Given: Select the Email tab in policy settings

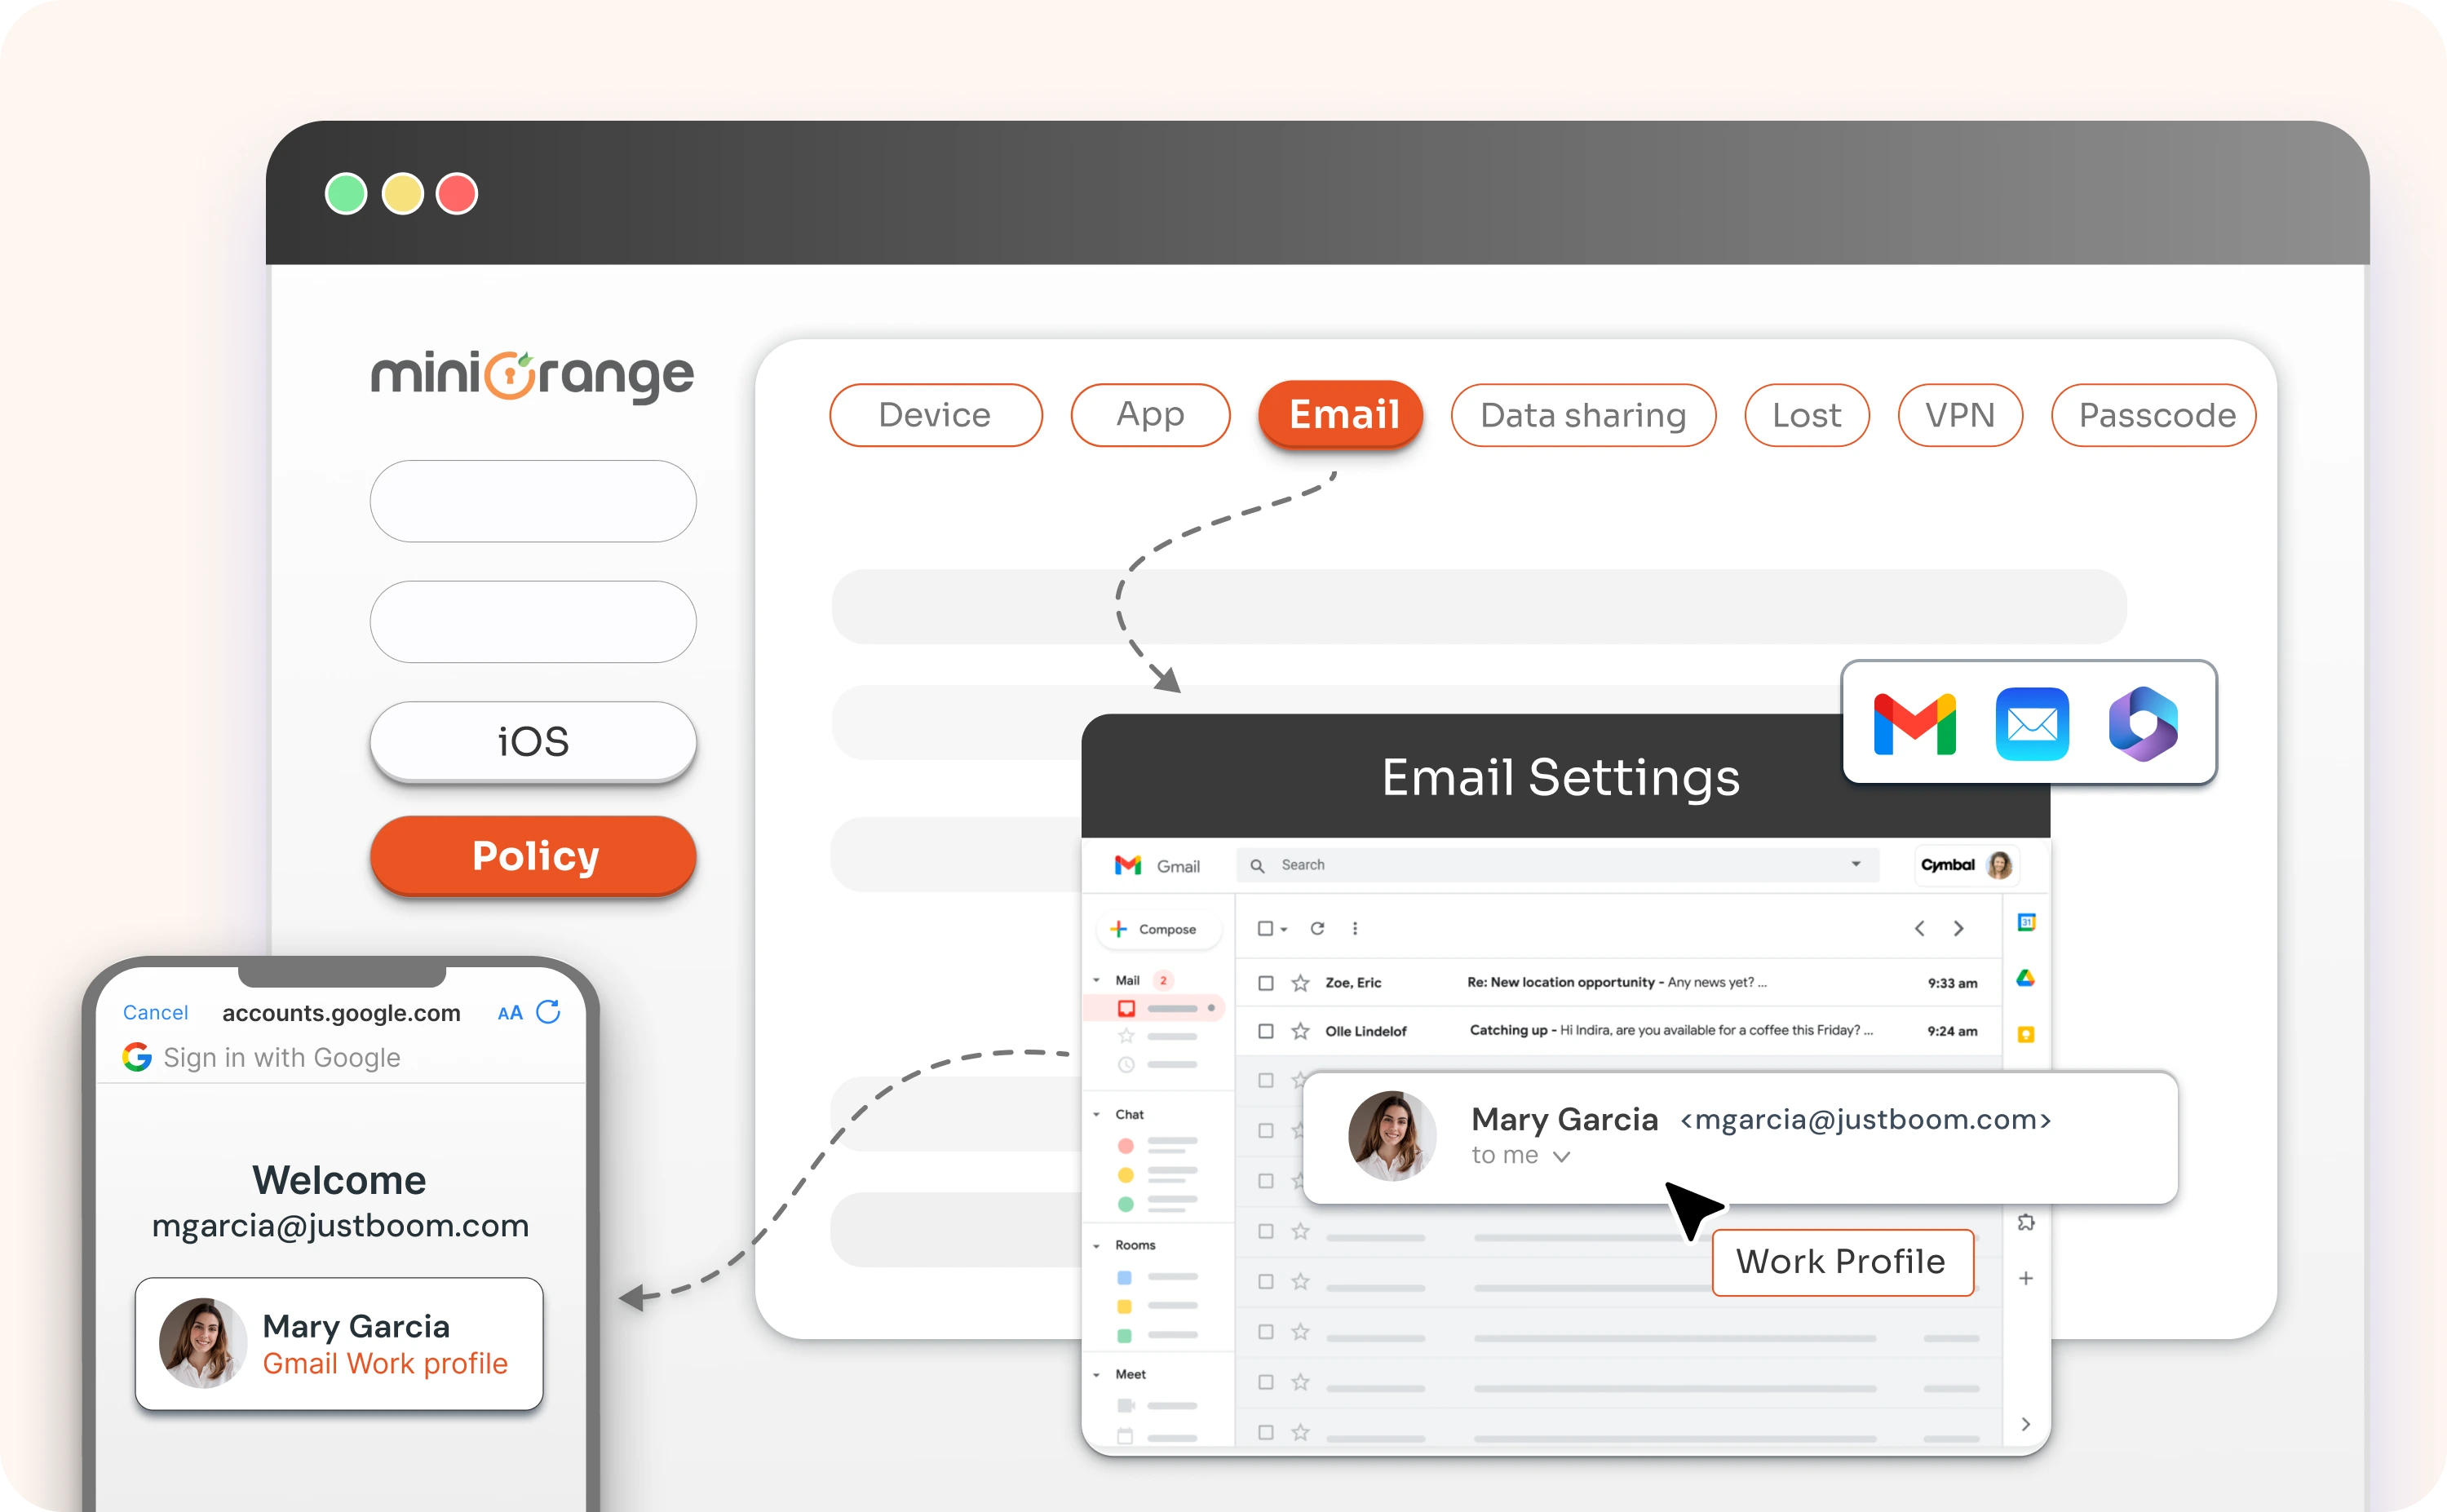Looking at the screenshot, I should click(1343, 414).
